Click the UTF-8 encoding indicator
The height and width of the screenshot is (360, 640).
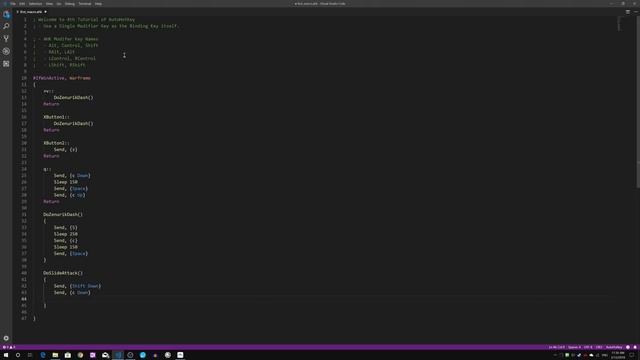click(x=588, y=347)
